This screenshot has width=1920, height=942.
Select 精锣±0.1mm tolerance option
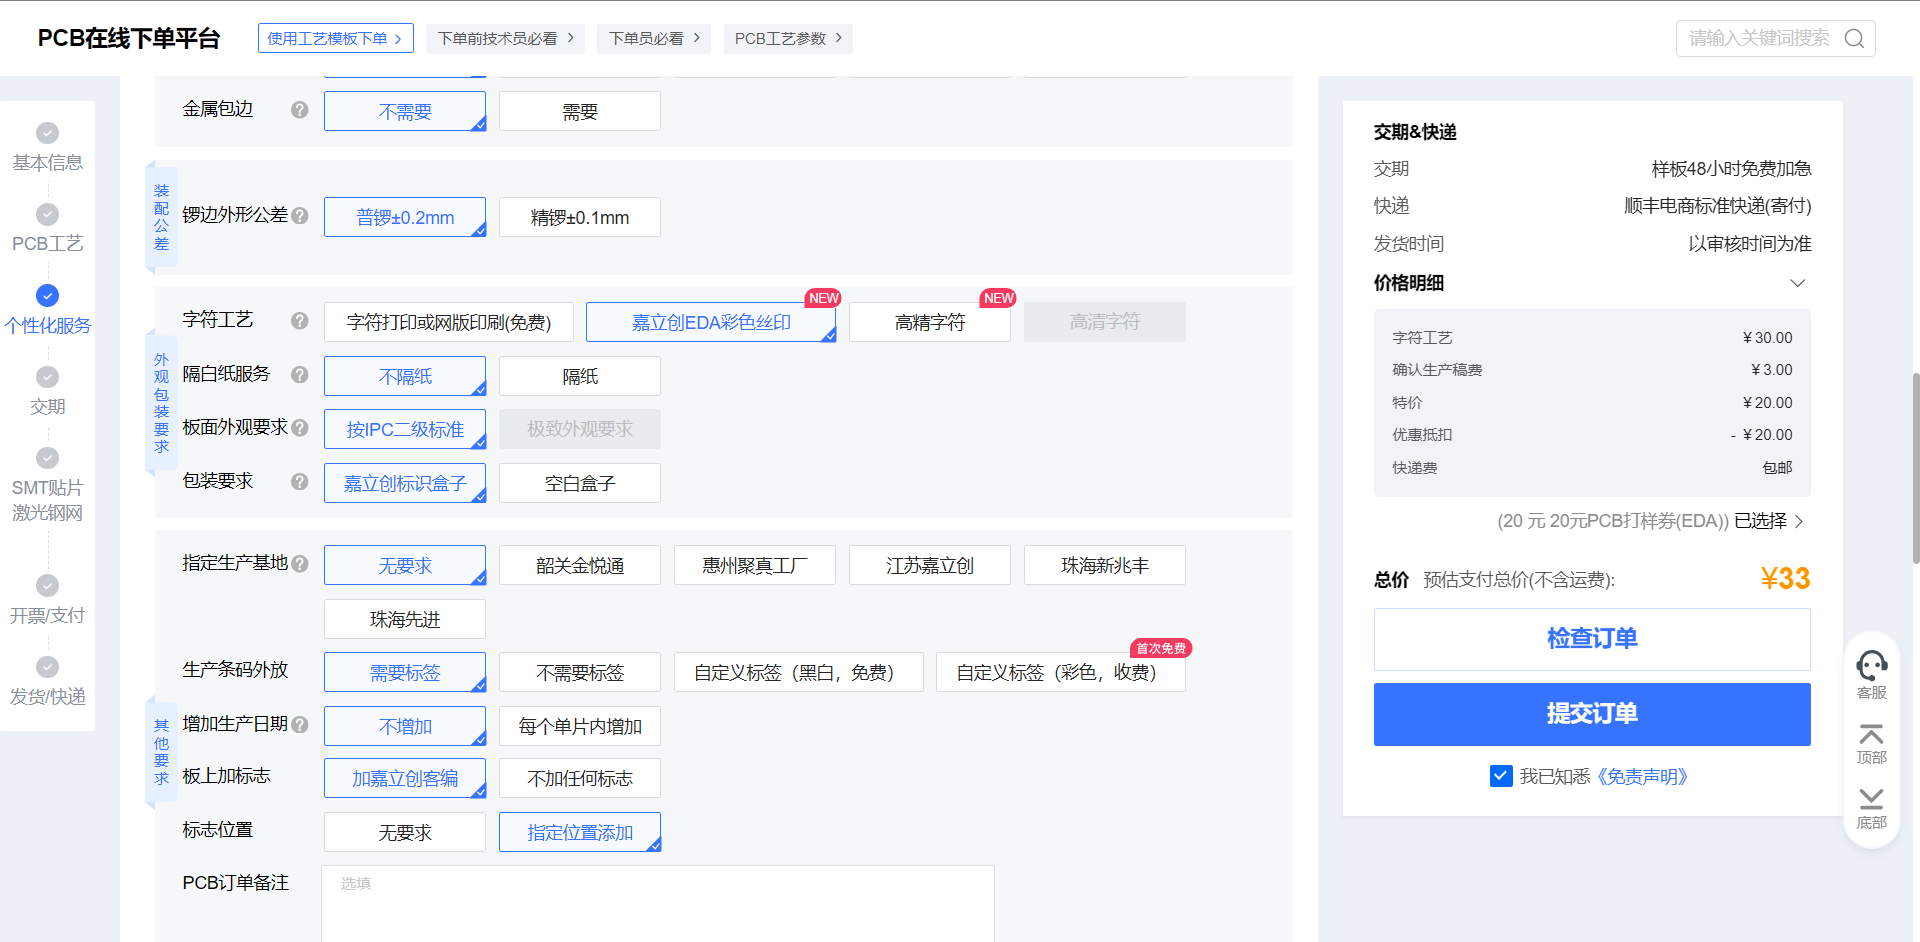click(580, 217)
